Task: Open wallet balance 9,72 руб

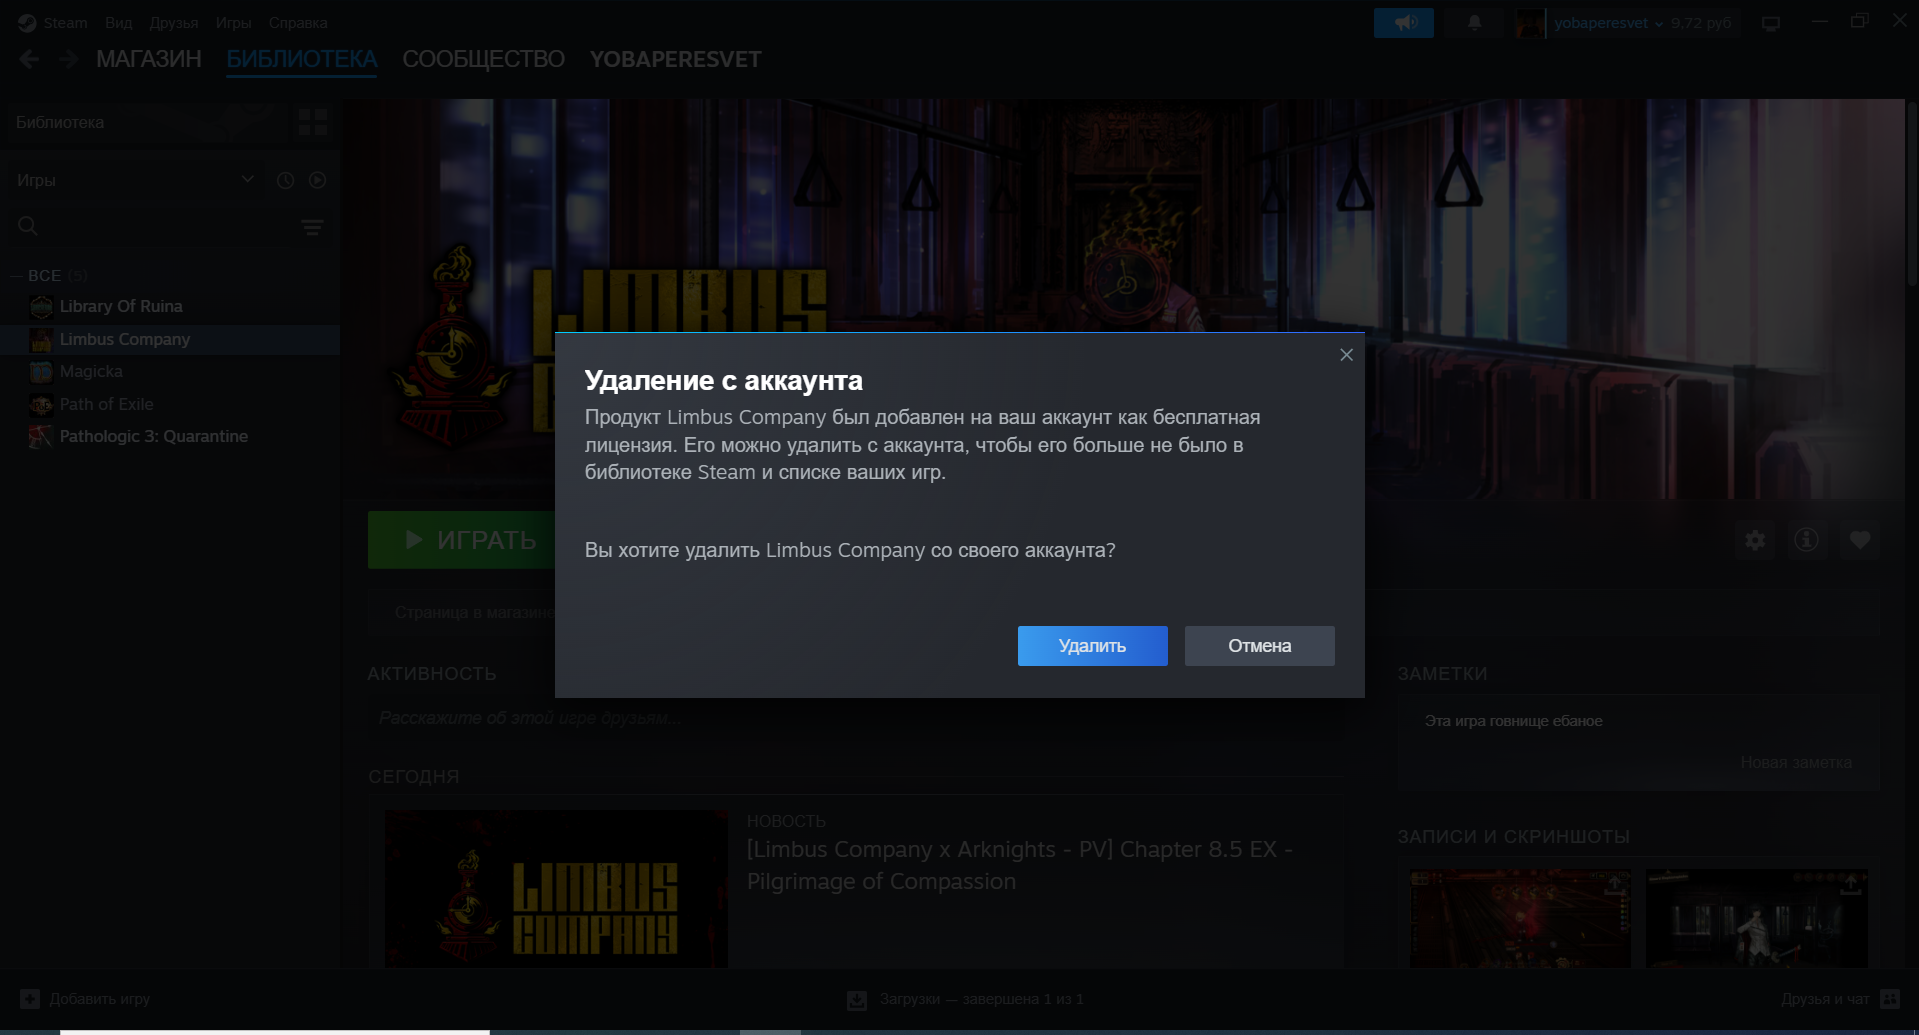Action: coord(1701,23)
